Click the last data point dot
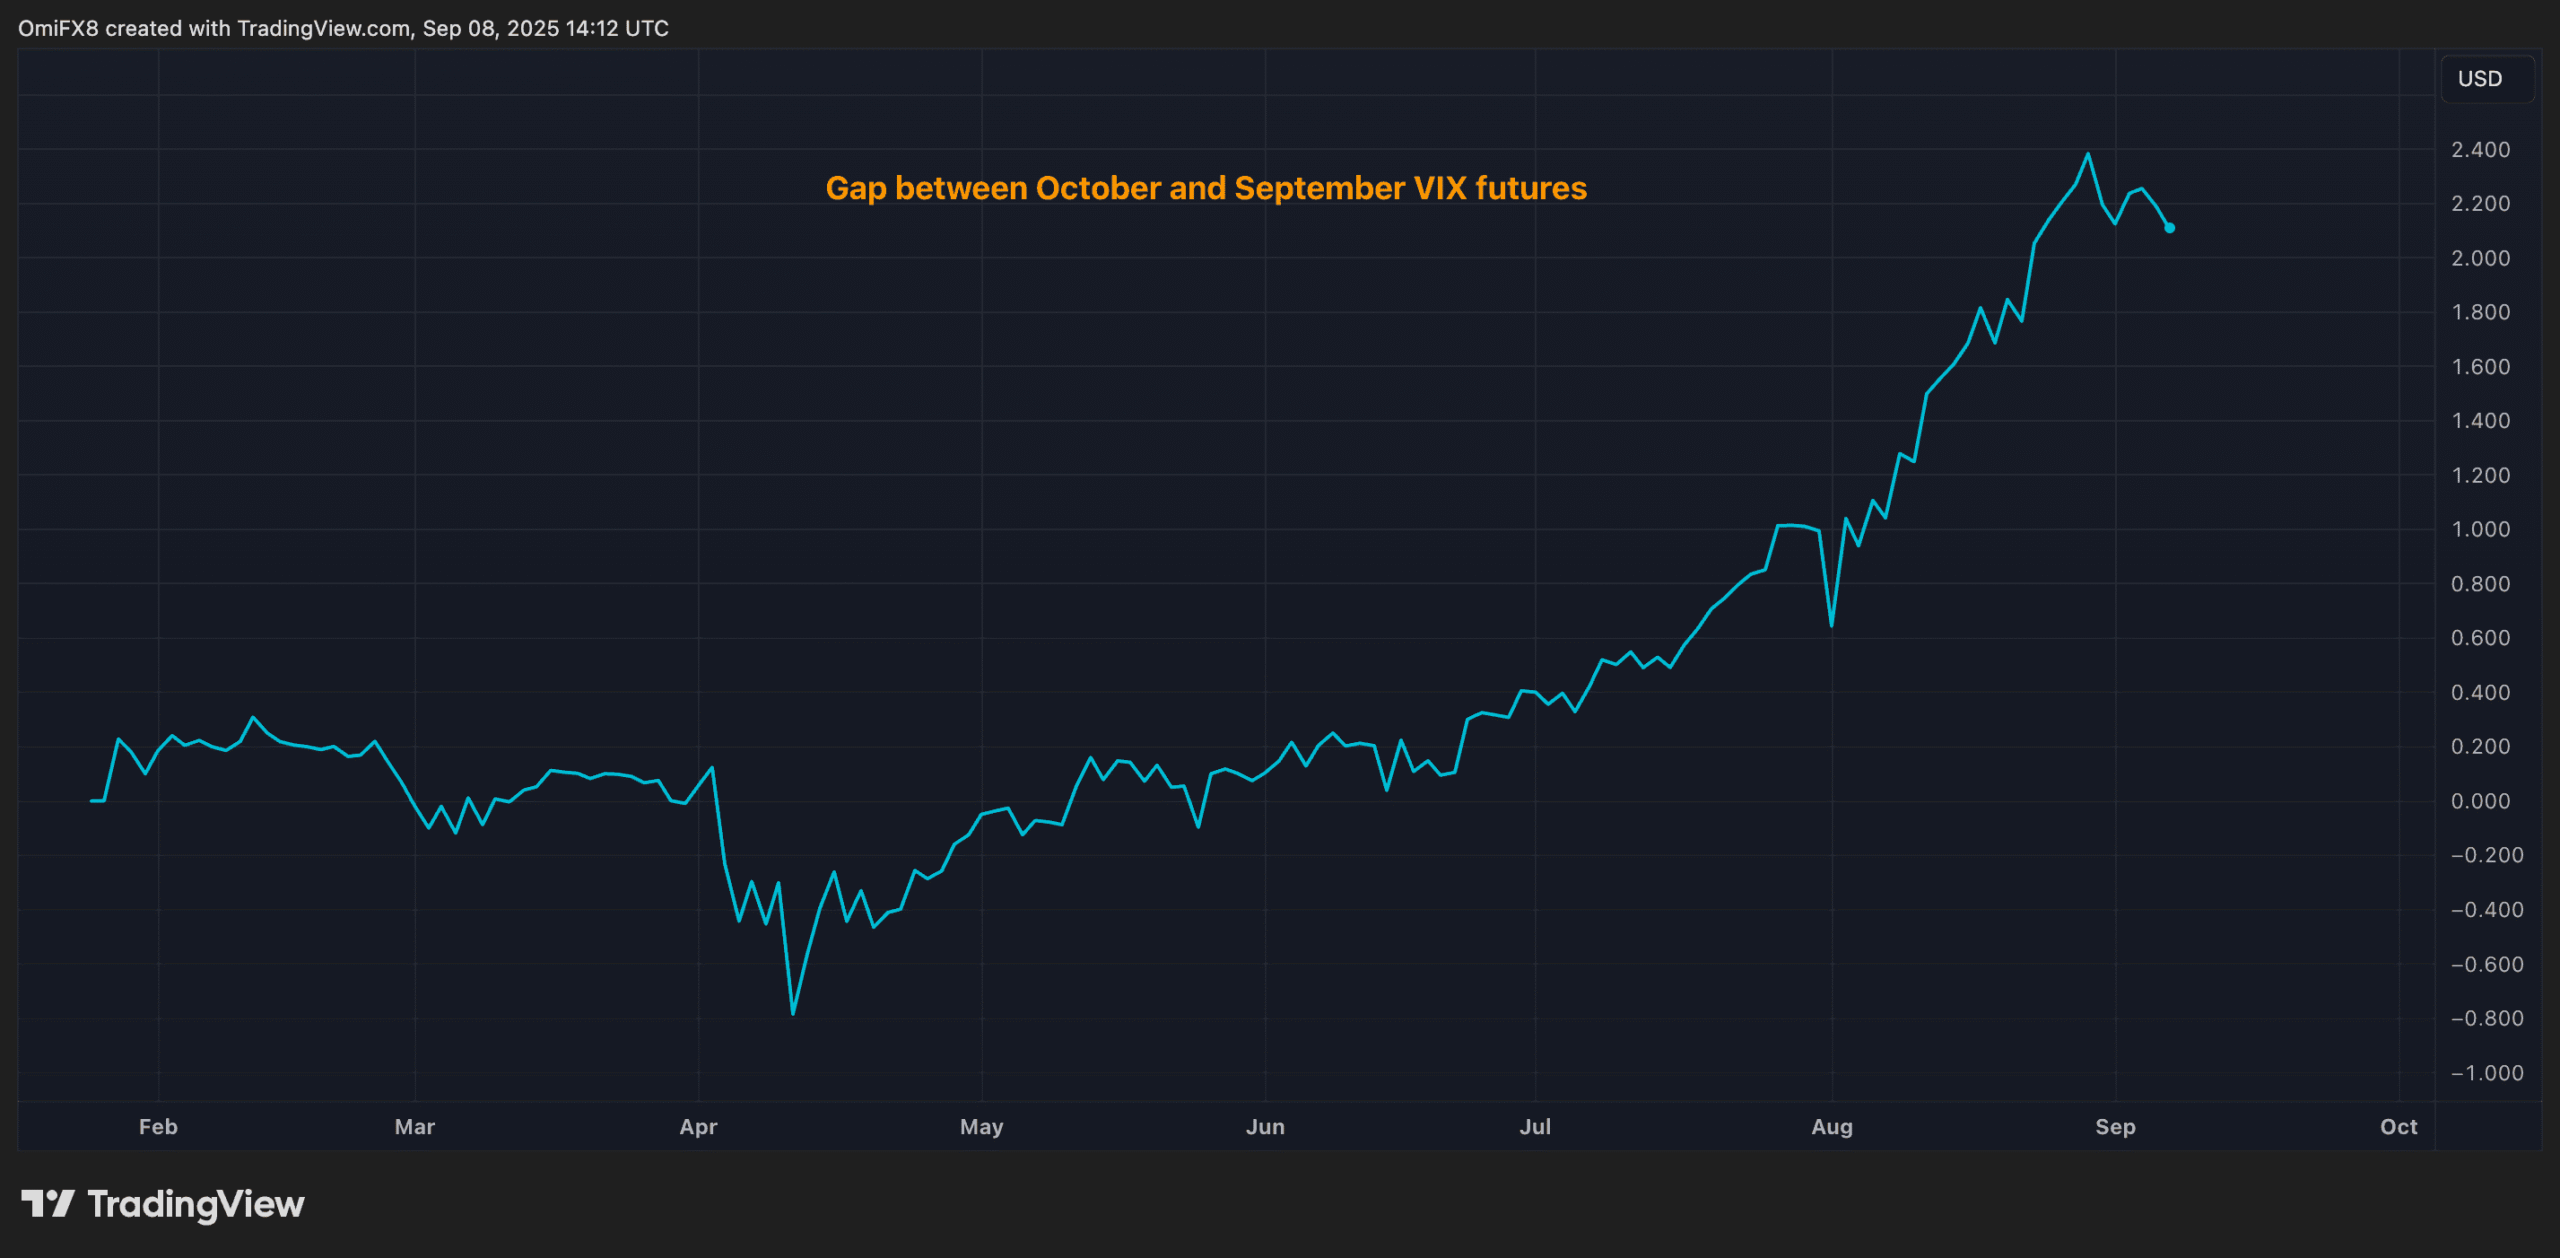The height and width of the screenshot is (1258, 2560). [2169, 228]
